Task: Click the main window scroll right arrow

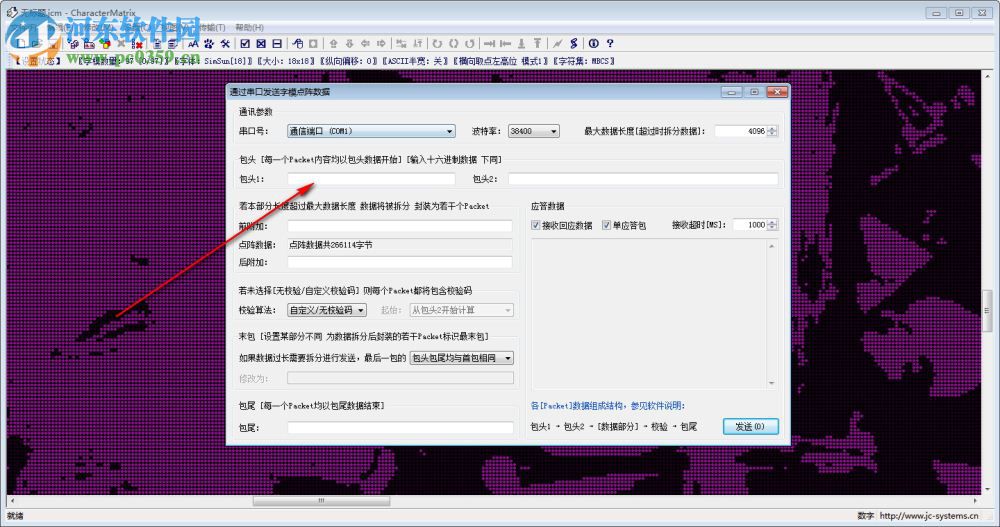Action: (976, 501)
